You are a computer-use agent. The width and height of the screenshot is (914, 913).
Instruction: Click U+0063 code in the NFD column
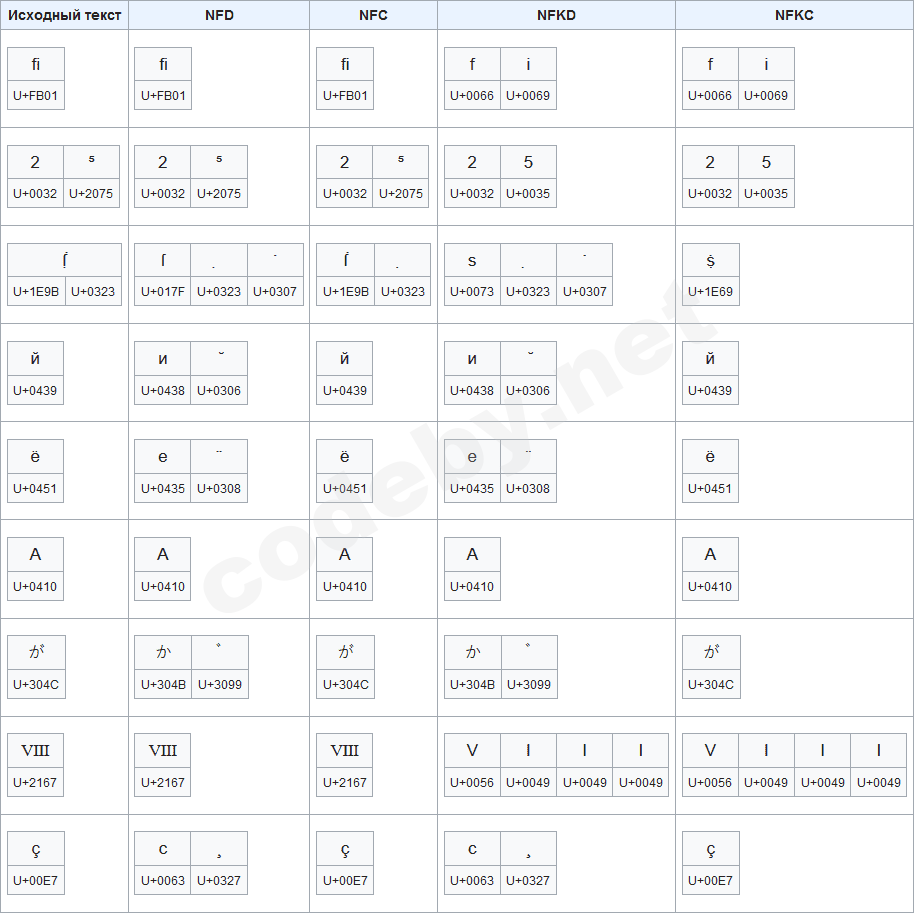point(163,880)
